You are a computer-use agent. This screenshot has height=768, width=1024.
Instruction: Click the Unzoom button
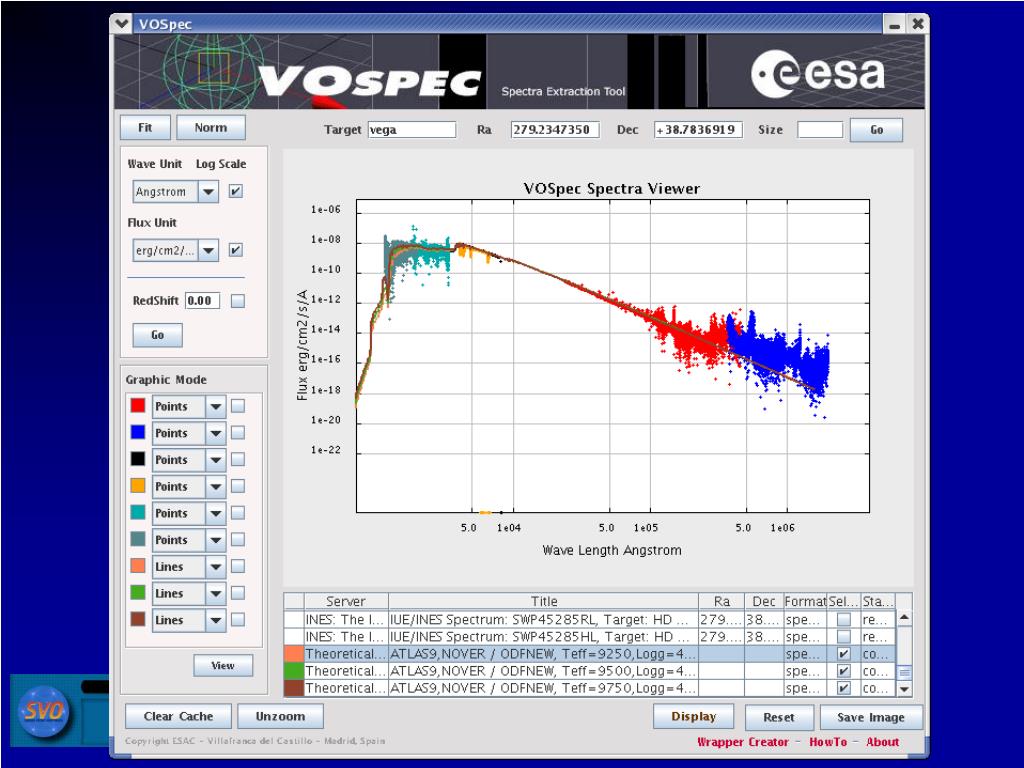[280, 716]
